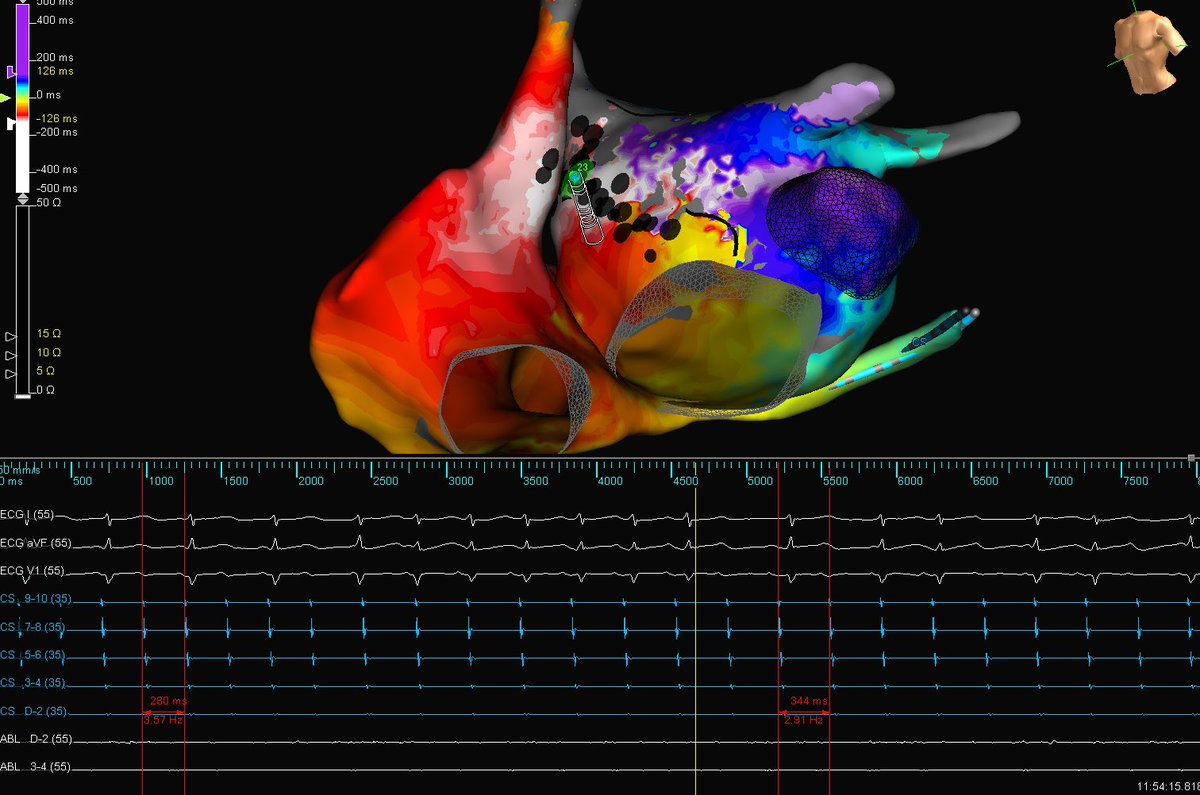This screenshot has height=795, width=1200.
Task: Click the 126 ms yellow scale value
Action: (54, 72)
